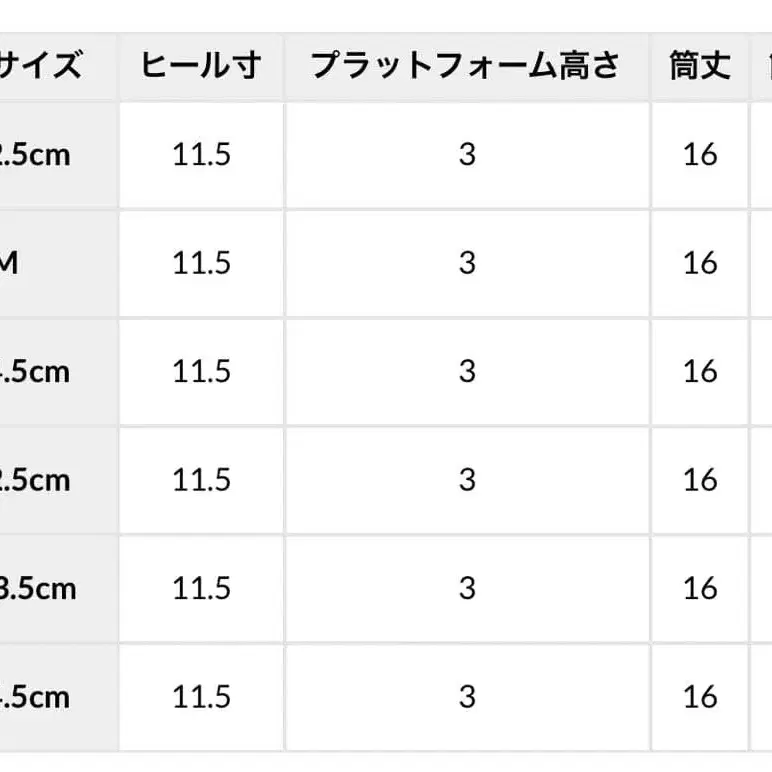This screenshot has width=772, height=772.
Task: Select shaft length 16 in the M row
Action: [700, 263]
